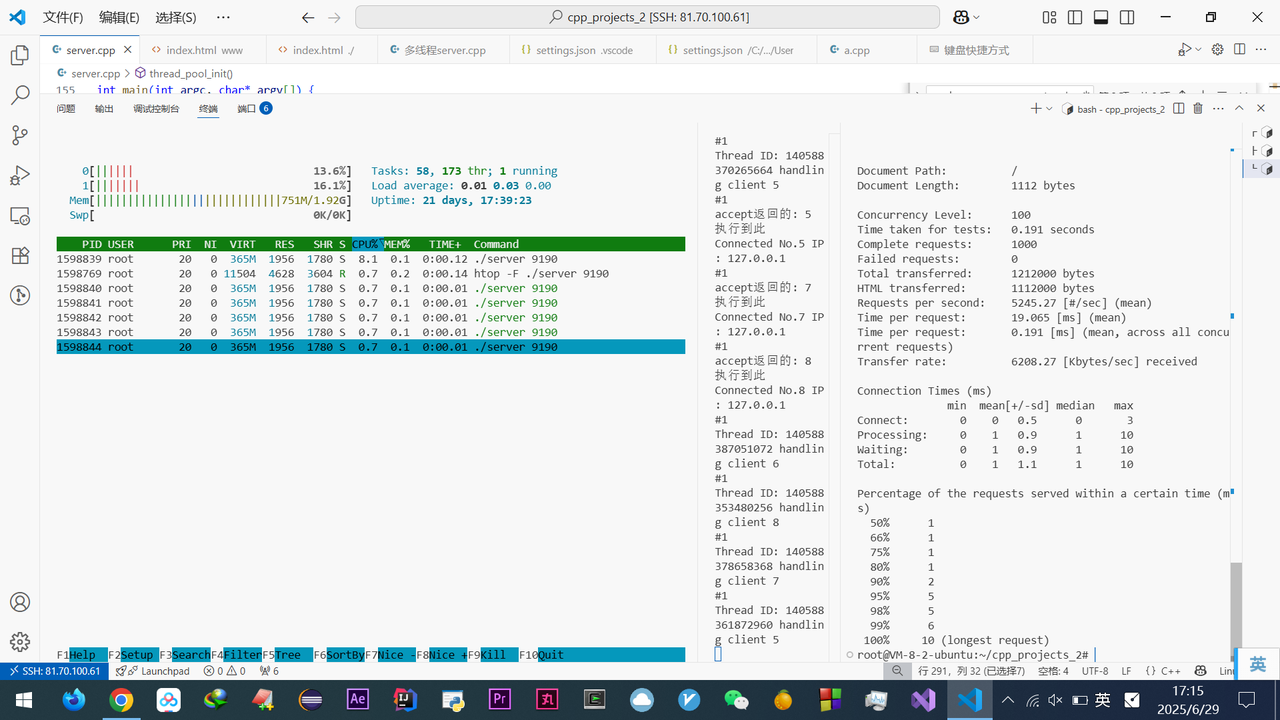Open the 调试控制台 panel tab

156,109
